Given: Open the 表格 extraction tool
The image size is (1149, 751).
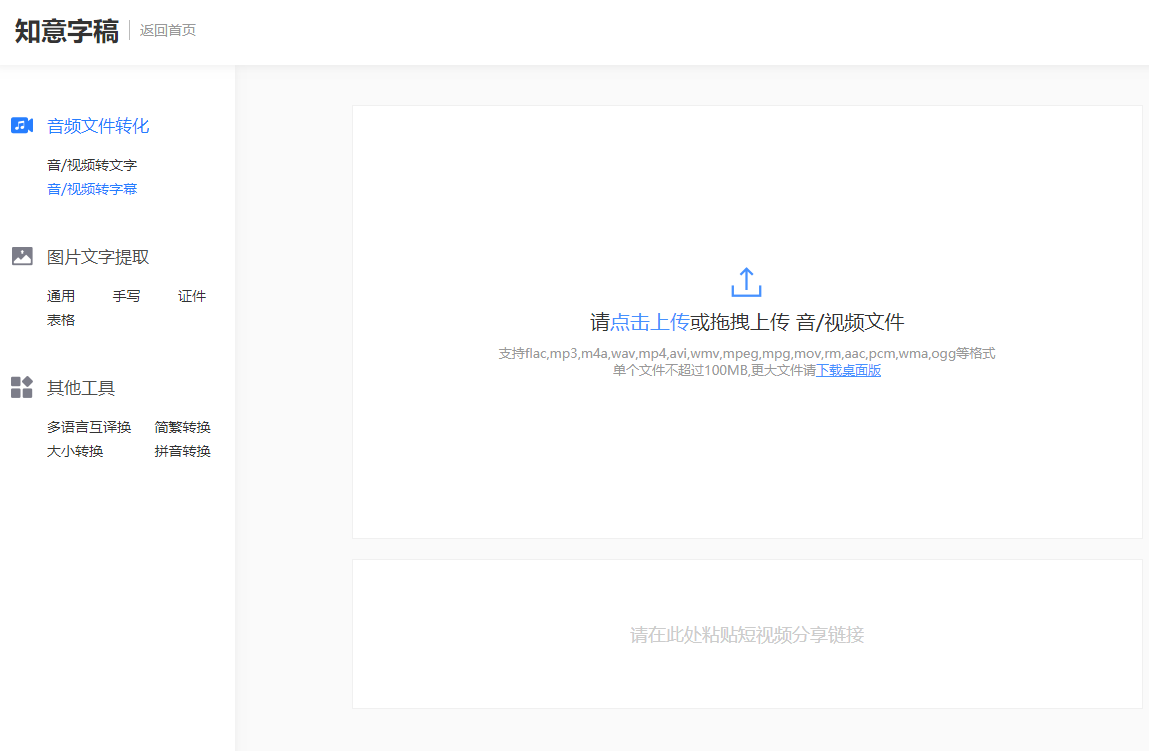Looking at the screenshot, I should click(61, 319).
